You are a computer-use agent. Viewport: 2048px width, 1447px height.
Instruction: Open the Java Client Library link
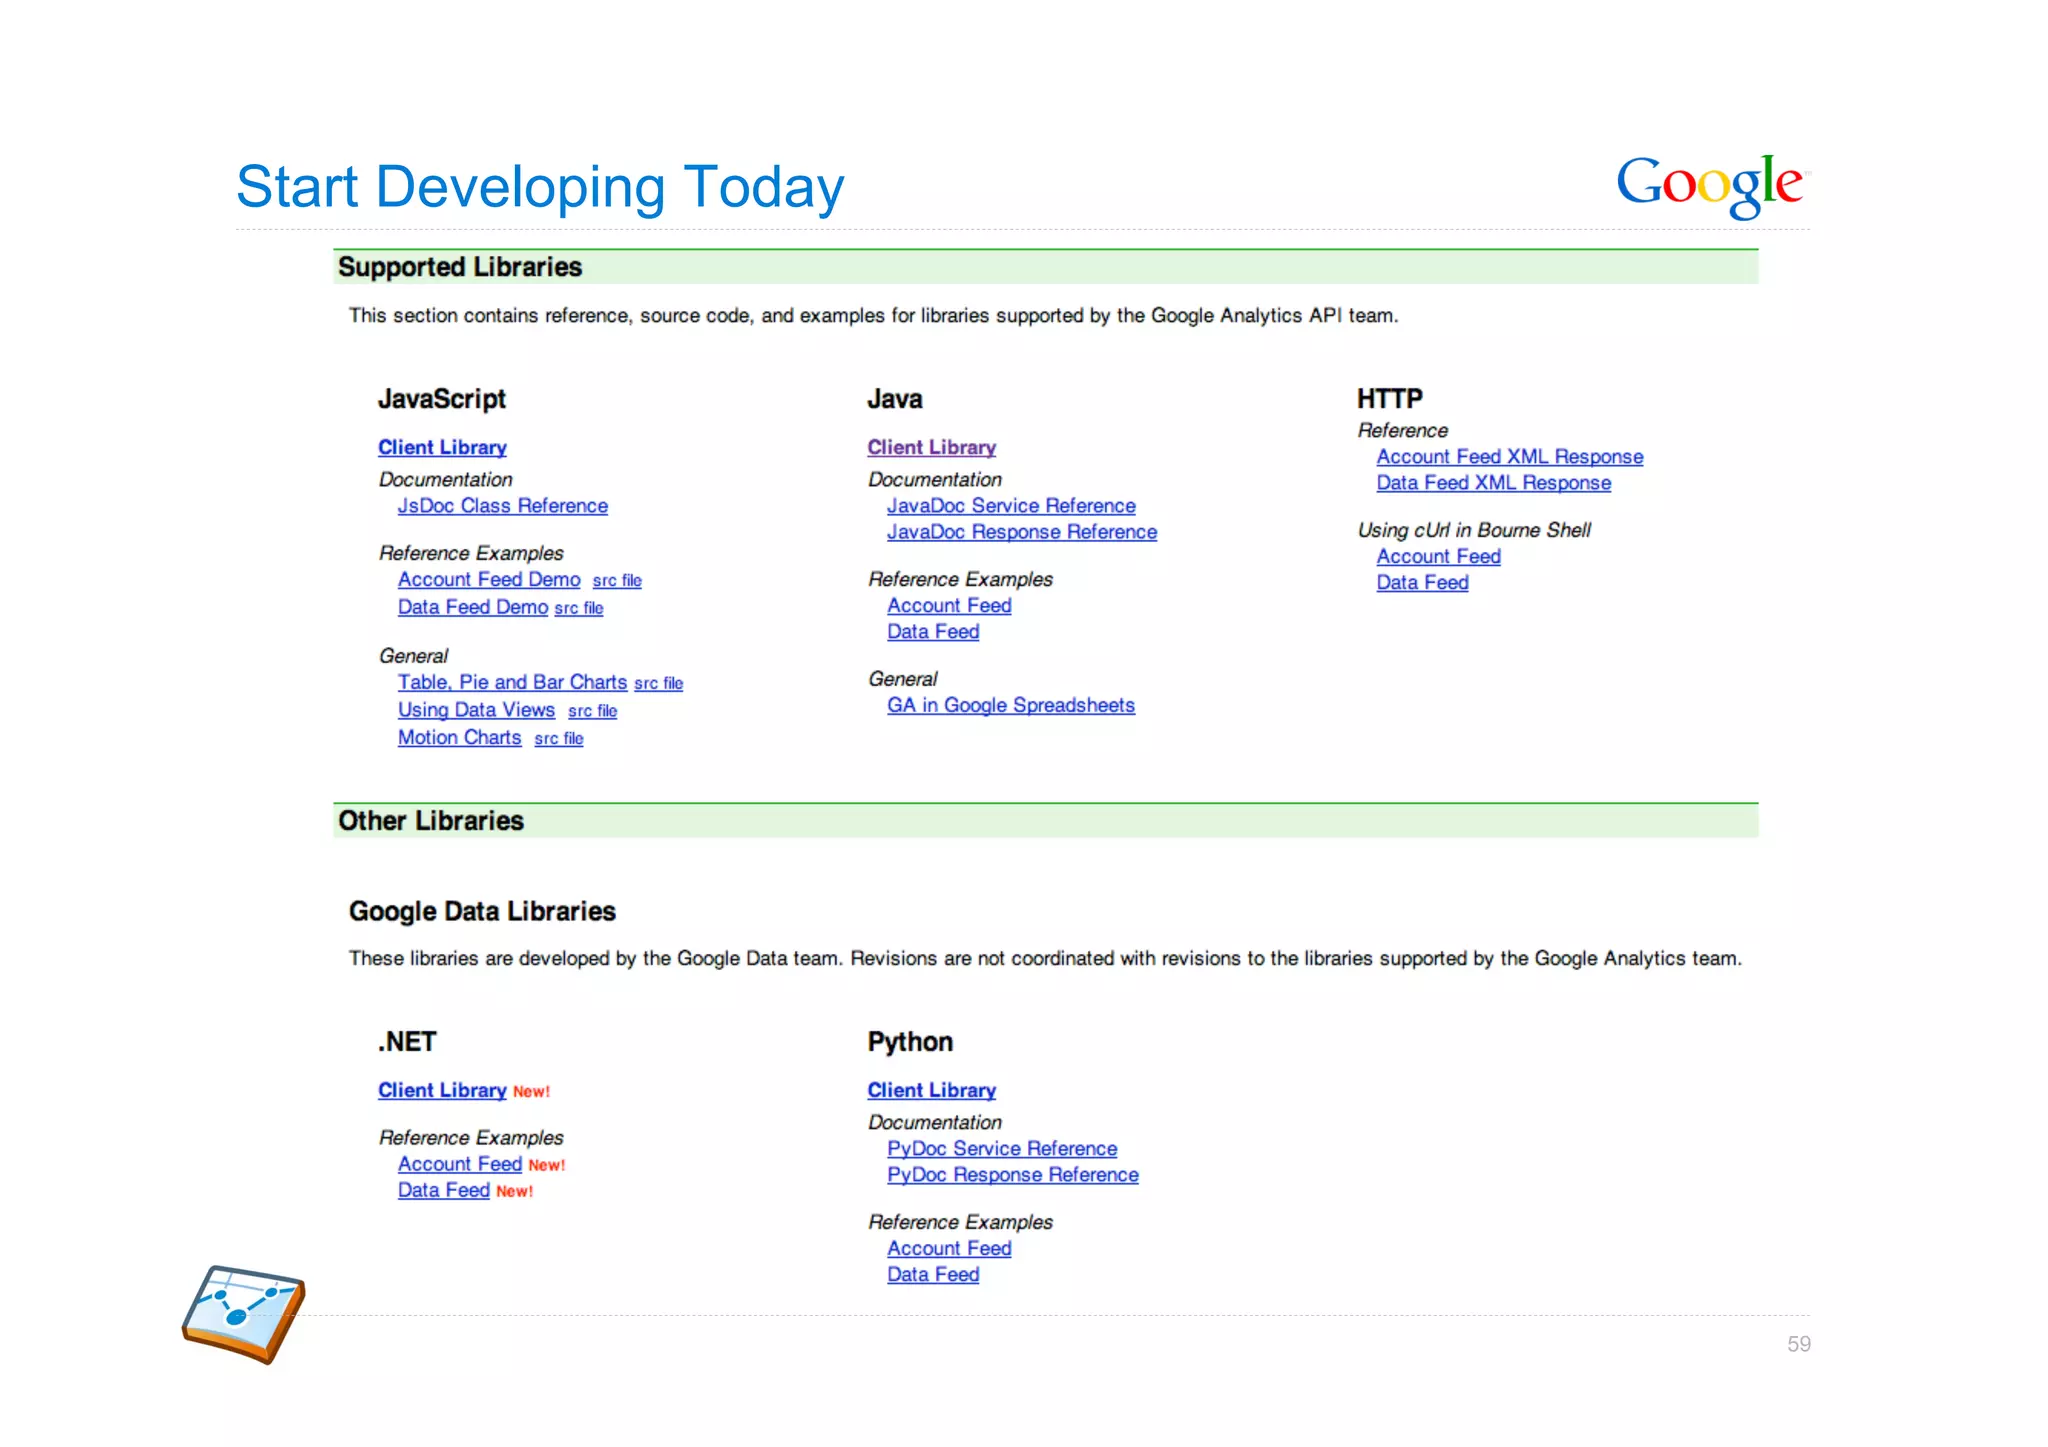pyautogui.click(x=931, y=448)
